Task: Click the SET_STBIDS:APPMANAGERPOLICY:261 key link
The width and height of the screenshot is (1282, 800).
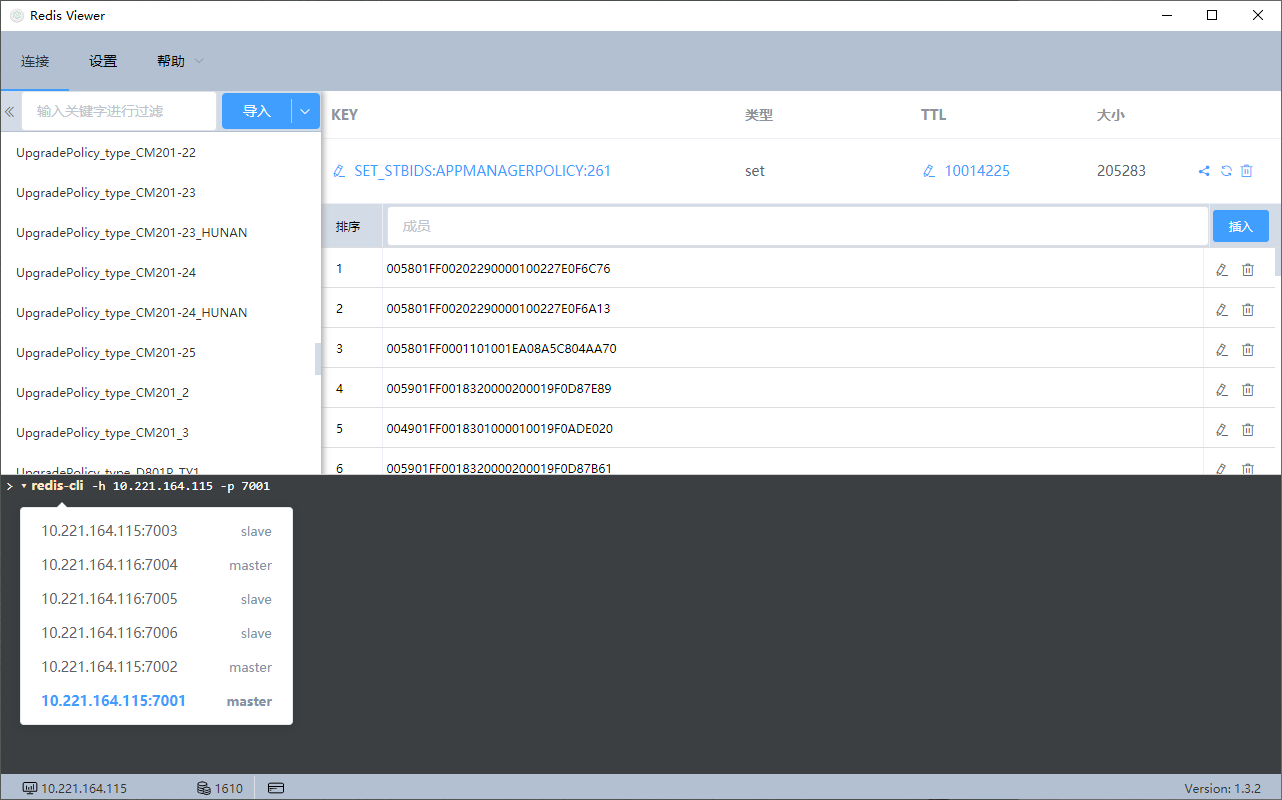Action: point(482,171)
